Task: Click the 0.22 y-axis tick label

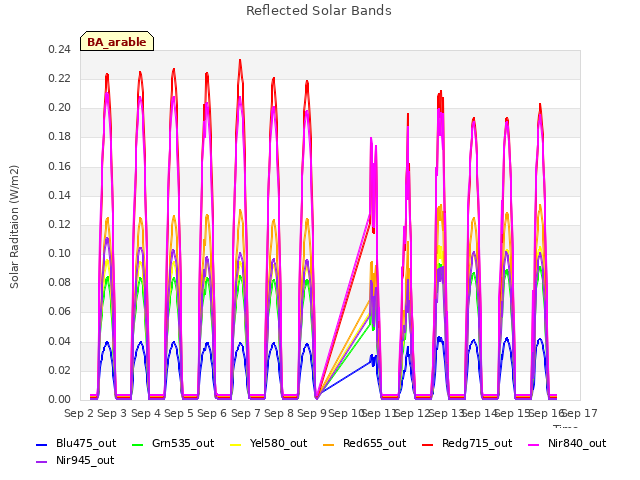Action: [x=59, y=78]
